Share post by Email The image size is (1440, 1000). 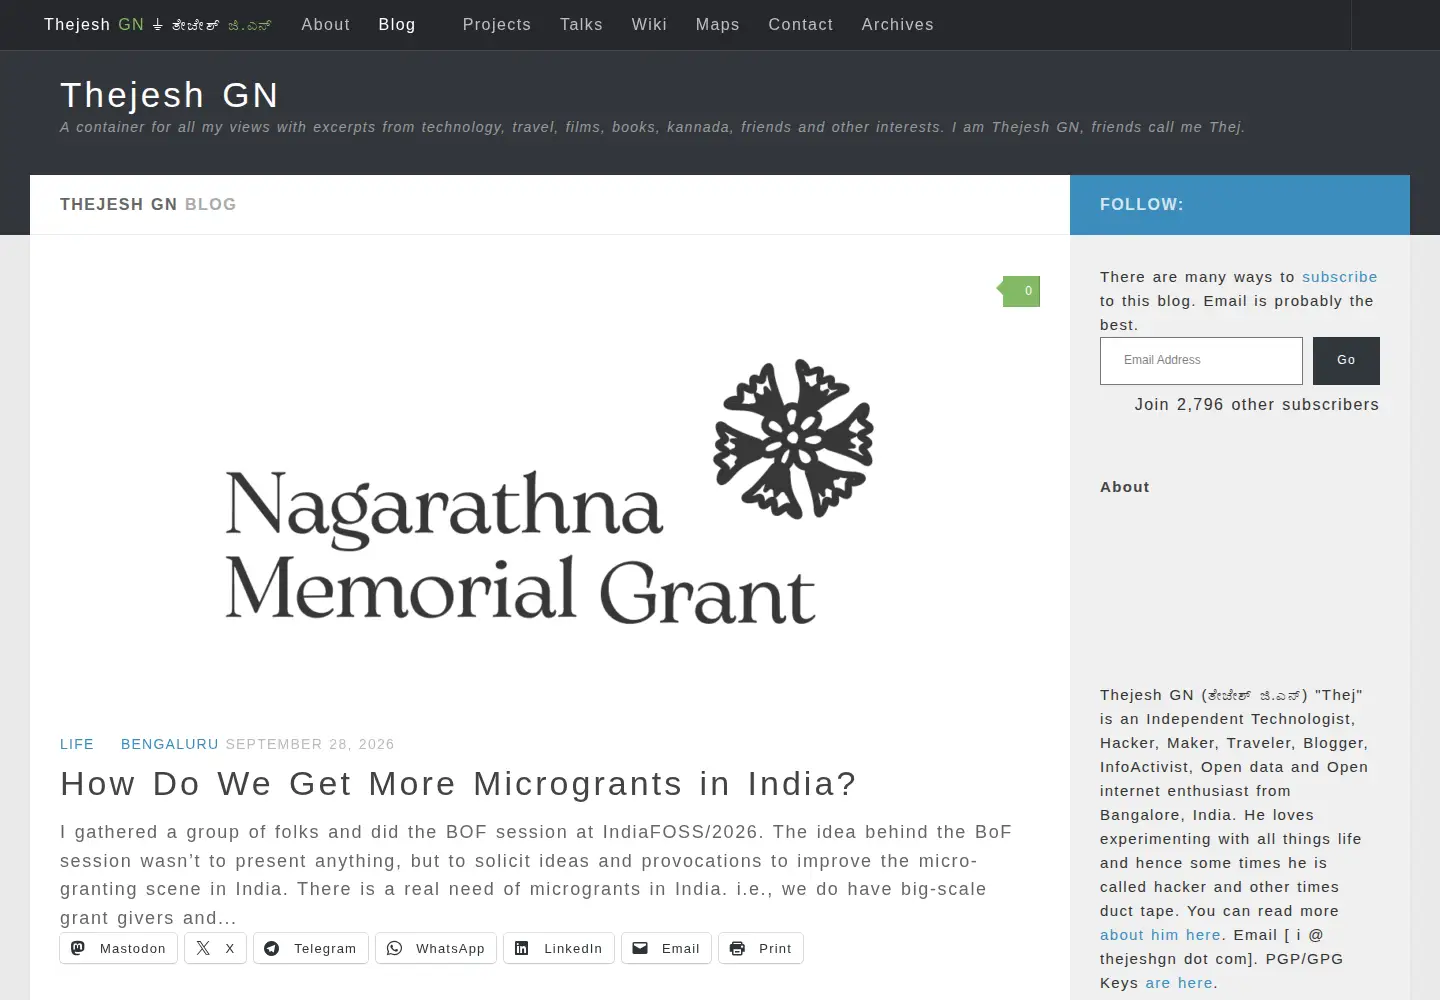[666, 948]
